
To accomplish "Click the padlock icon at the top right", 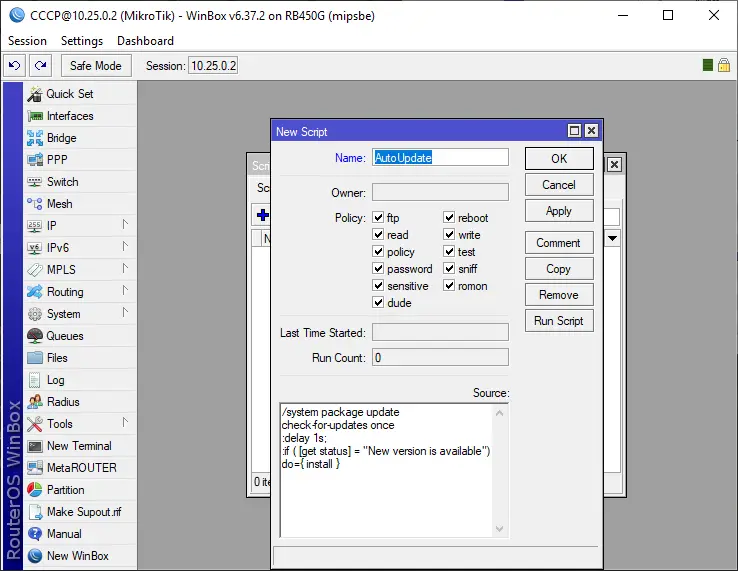I will 724,65.
